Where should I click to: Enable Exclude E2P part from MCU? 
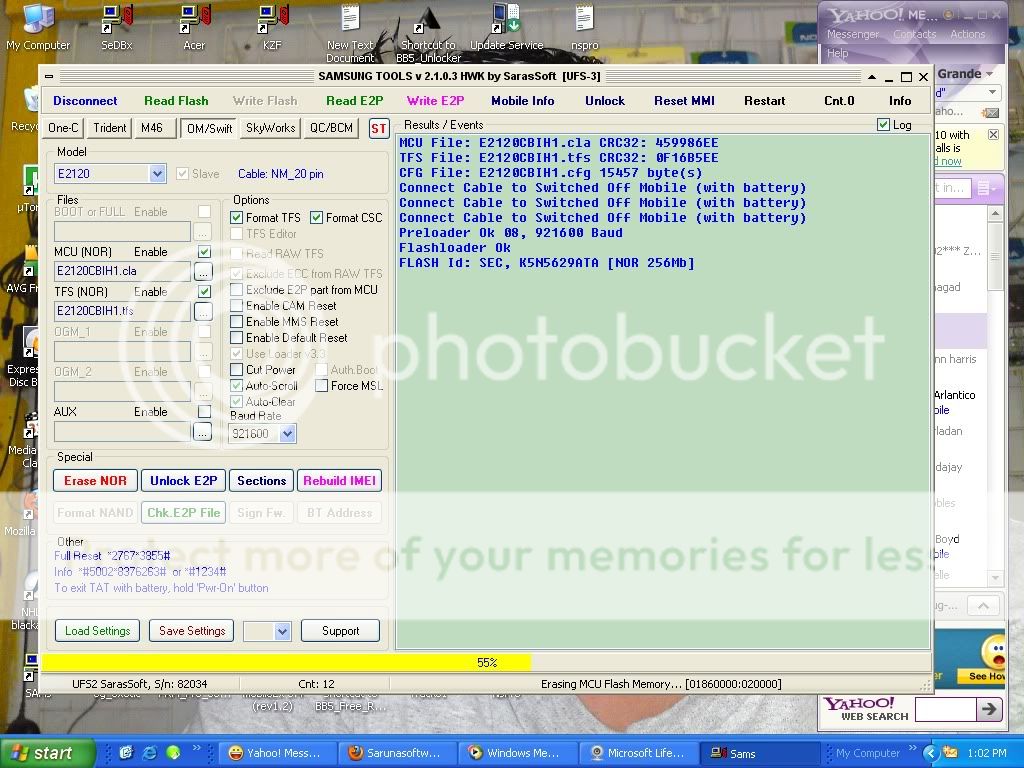tap(236, 289)
